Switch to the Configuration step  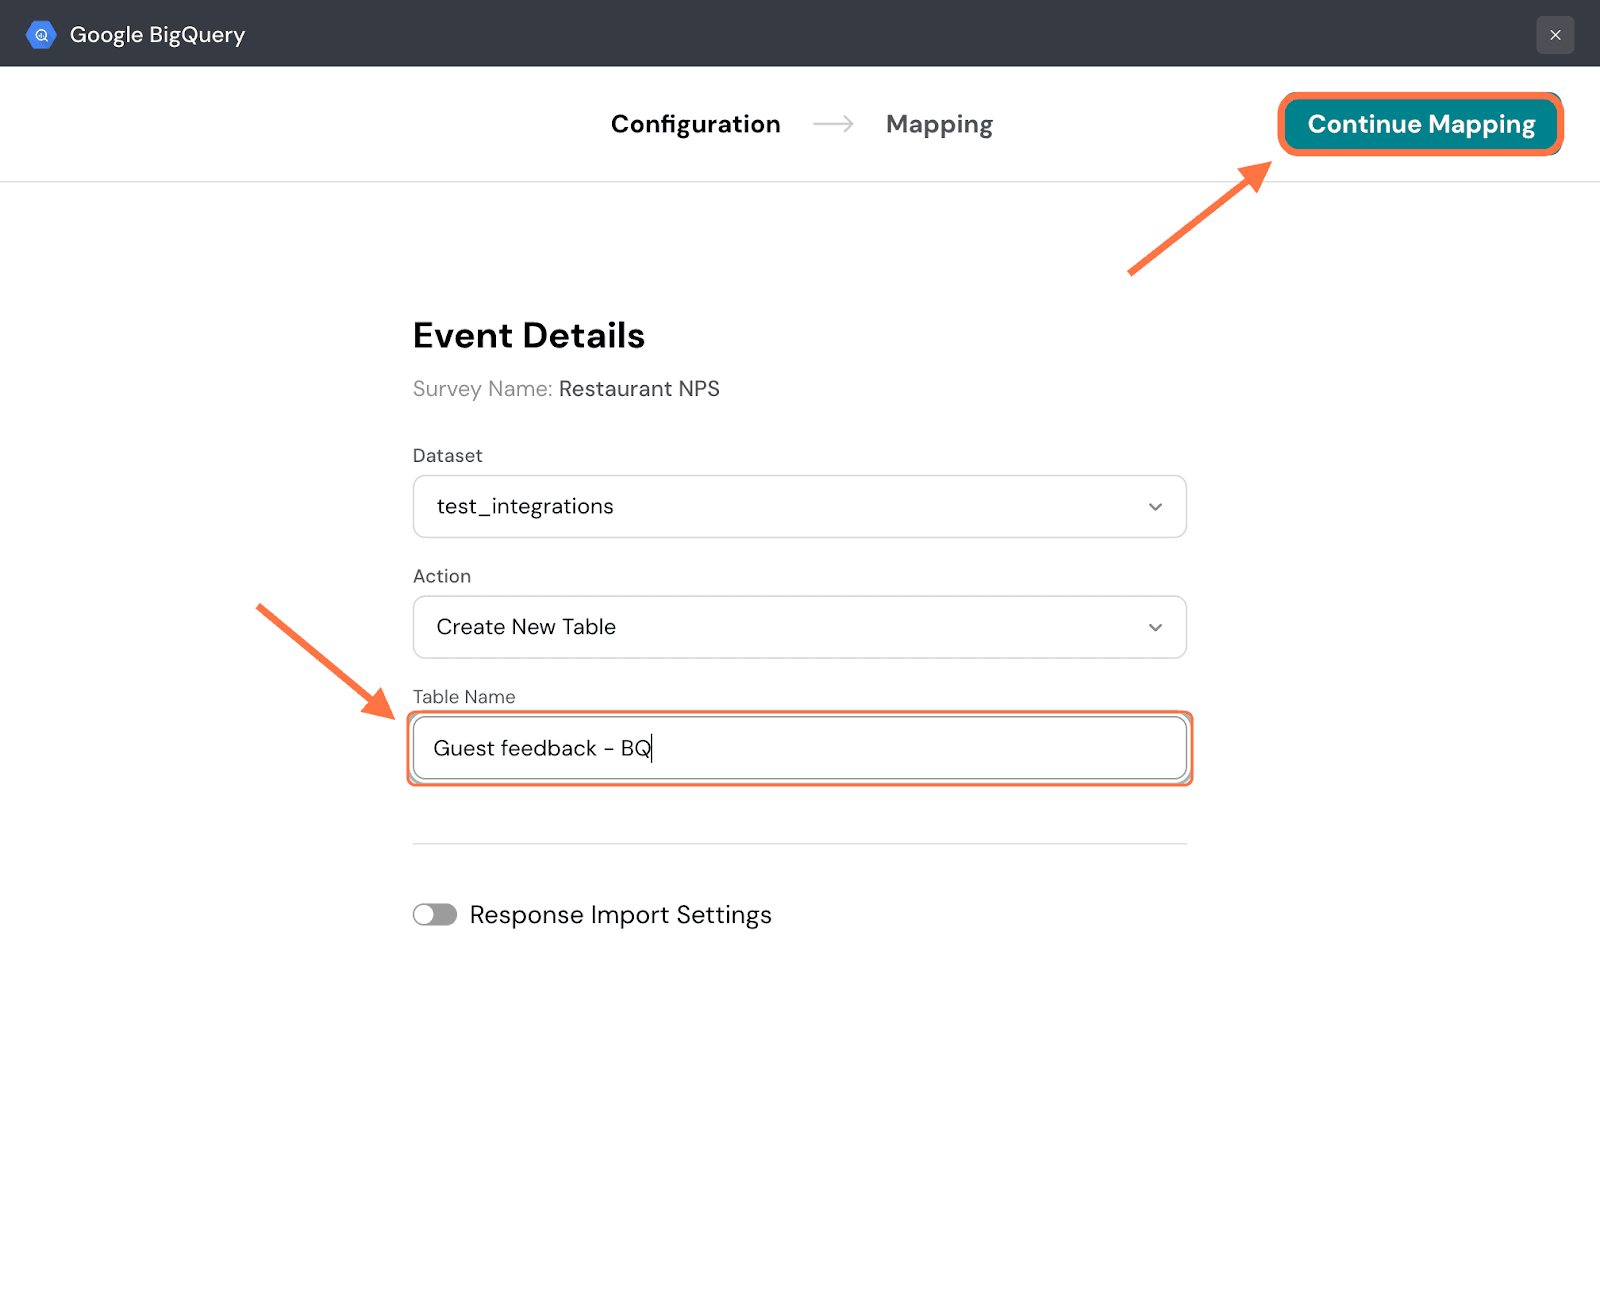click(x=695, y=124)
